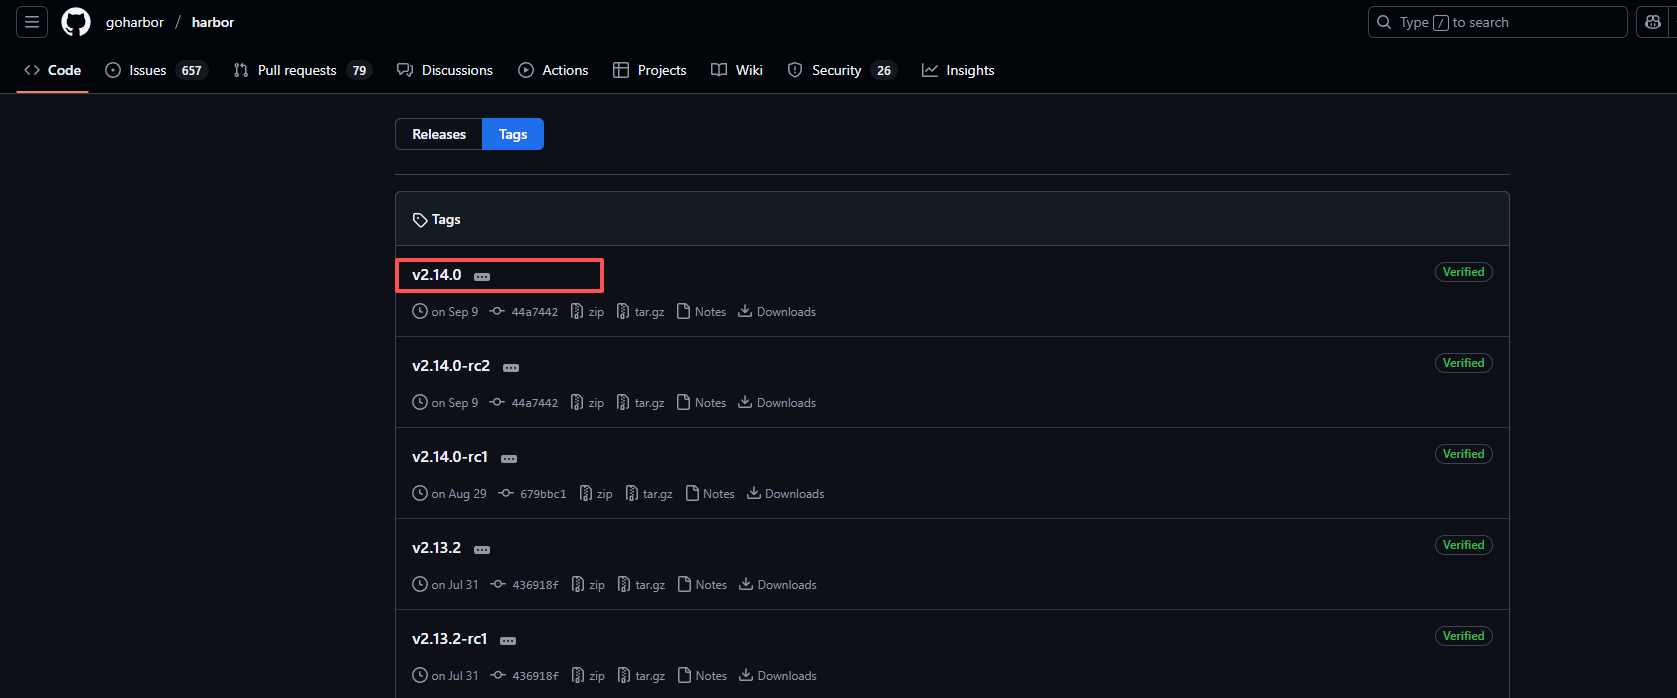Download the v2.14.0-rc2 tar.gz archive

pyautogui.click(x=641, y=403)
